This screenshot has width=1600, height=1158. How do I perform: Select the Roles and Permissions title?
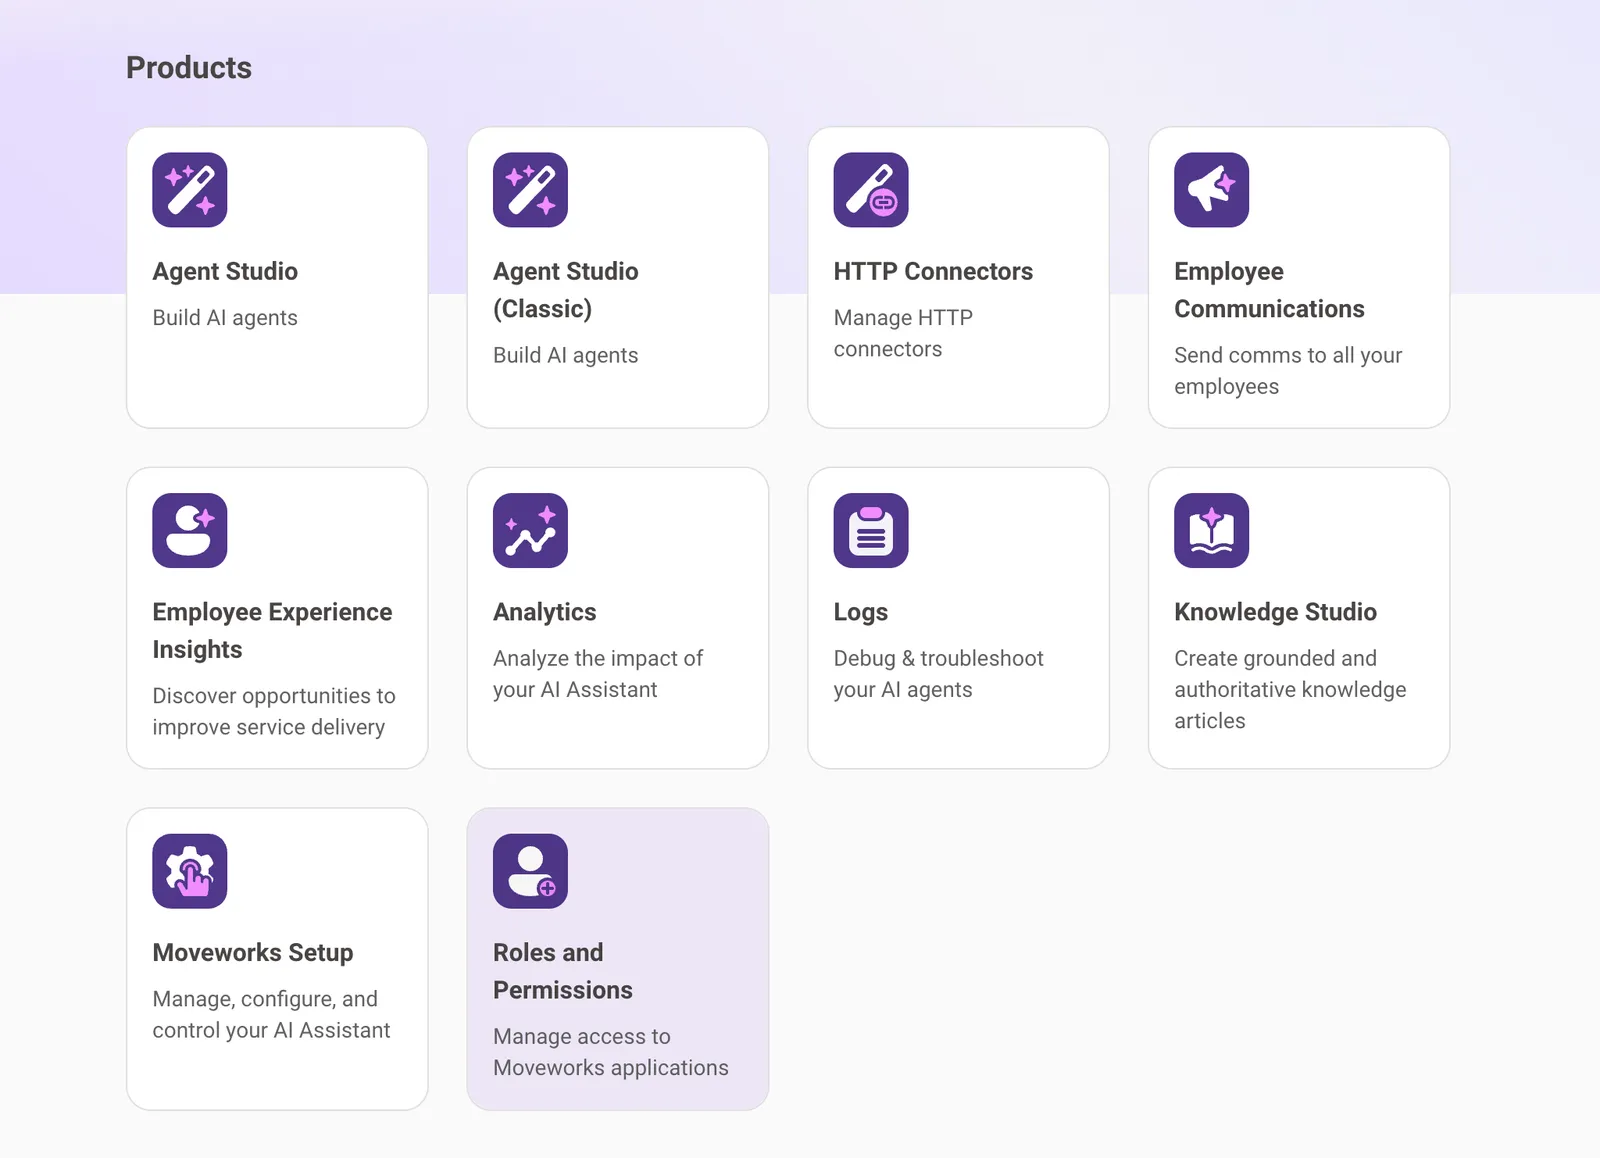pos(563,971)
